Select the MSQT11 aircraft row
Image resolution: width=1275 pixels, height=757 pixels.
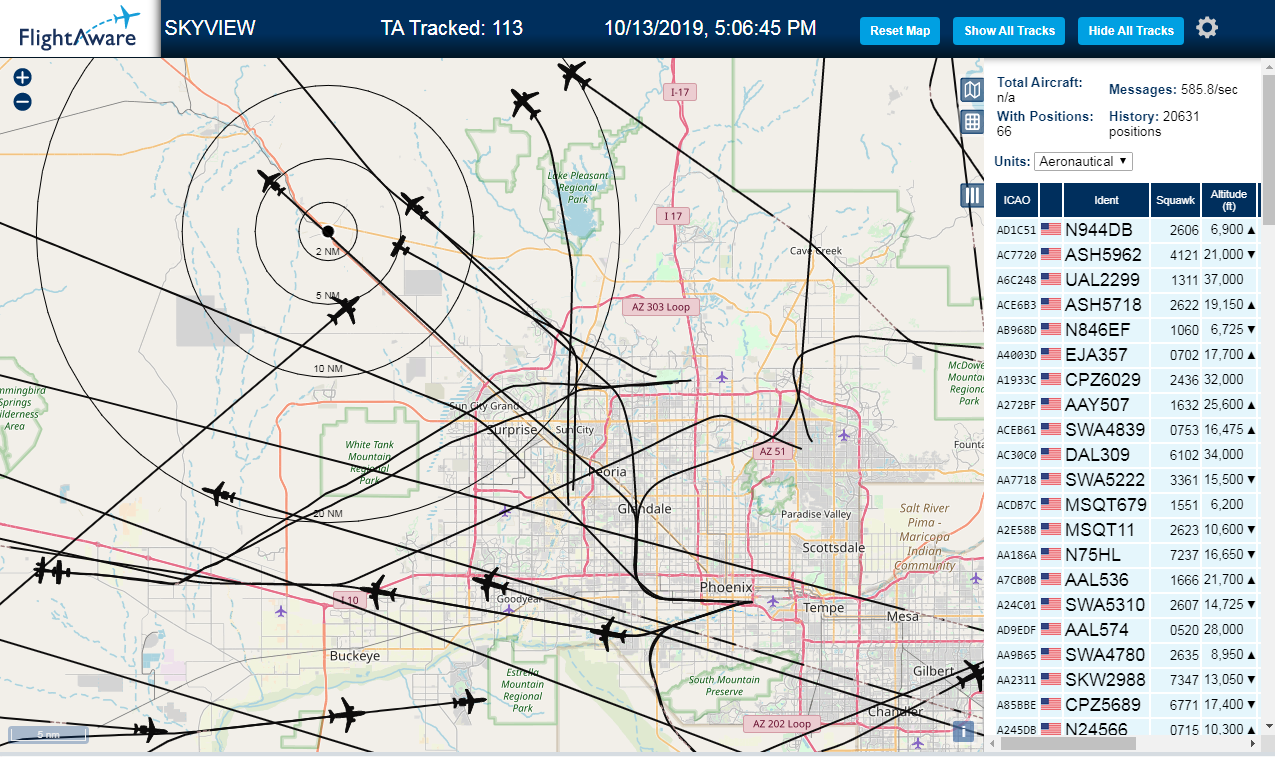point(1127,529)
